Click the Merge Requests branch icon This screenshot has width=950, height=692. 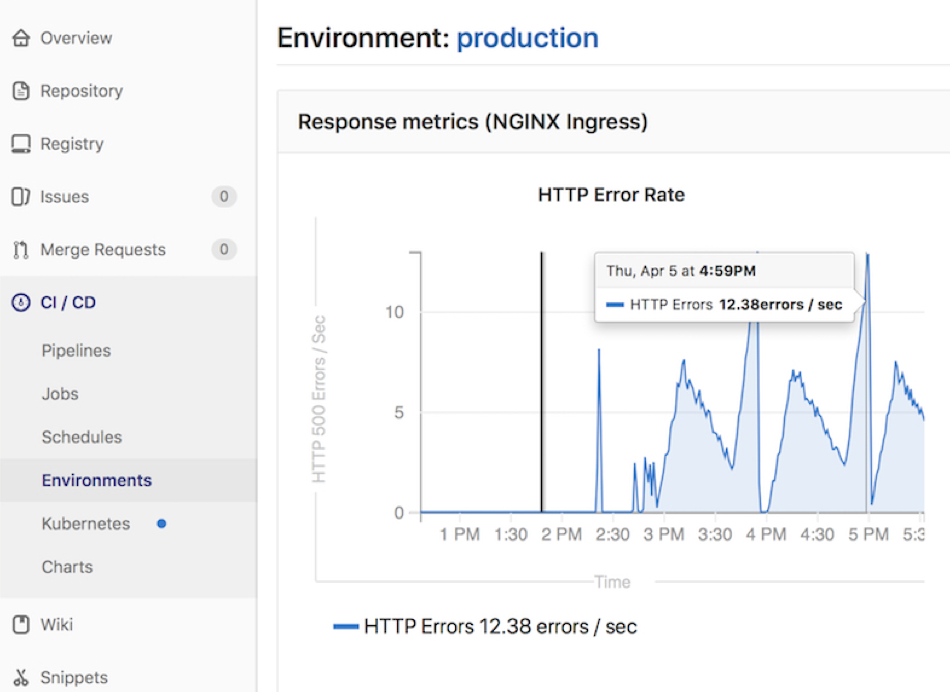pyautogui.click(x=20, y=250)
